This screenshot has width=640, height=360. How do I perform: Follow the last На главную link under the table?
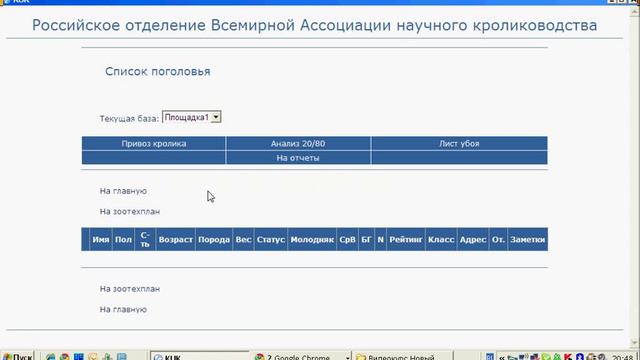(123, 309)
